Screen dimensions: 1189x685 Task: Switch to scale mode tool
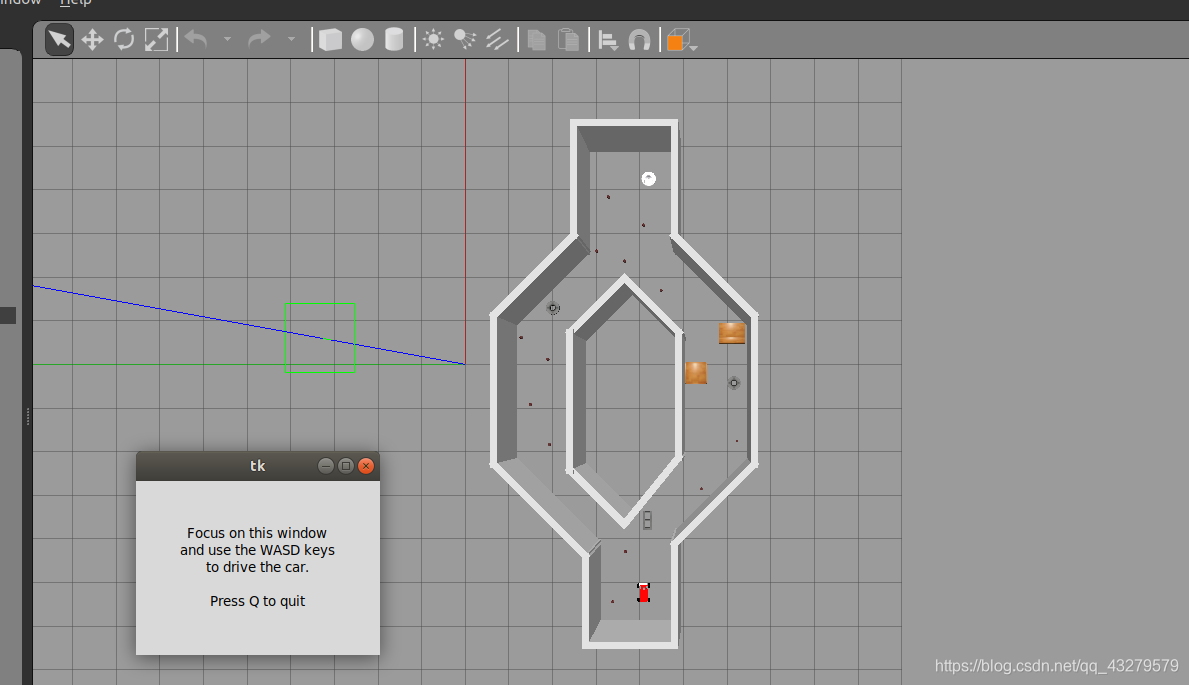coord(156,39)
